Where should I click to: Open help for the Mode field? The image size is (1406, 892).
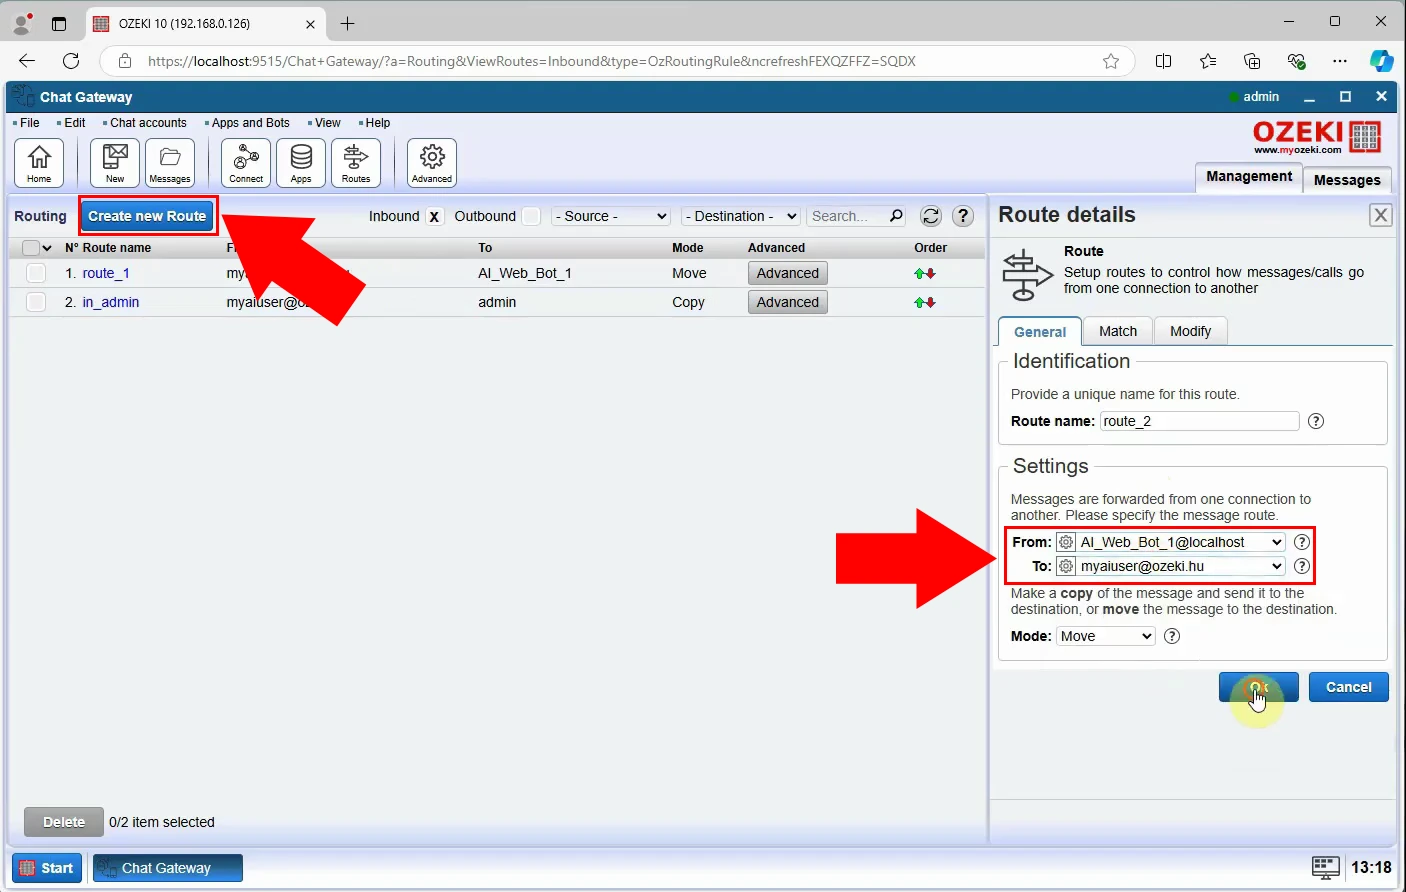pos(1172,636)
